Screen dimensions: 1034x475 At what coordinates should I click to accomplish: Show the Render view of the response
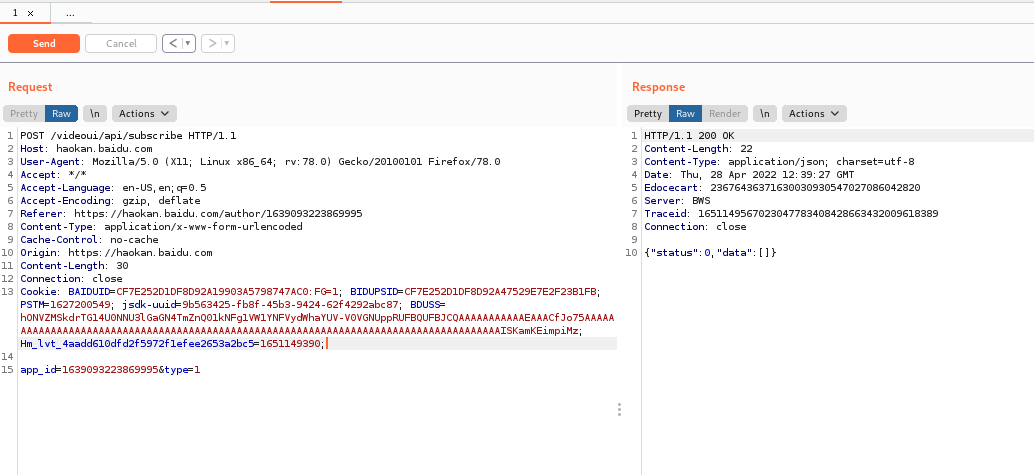(725, 114)
